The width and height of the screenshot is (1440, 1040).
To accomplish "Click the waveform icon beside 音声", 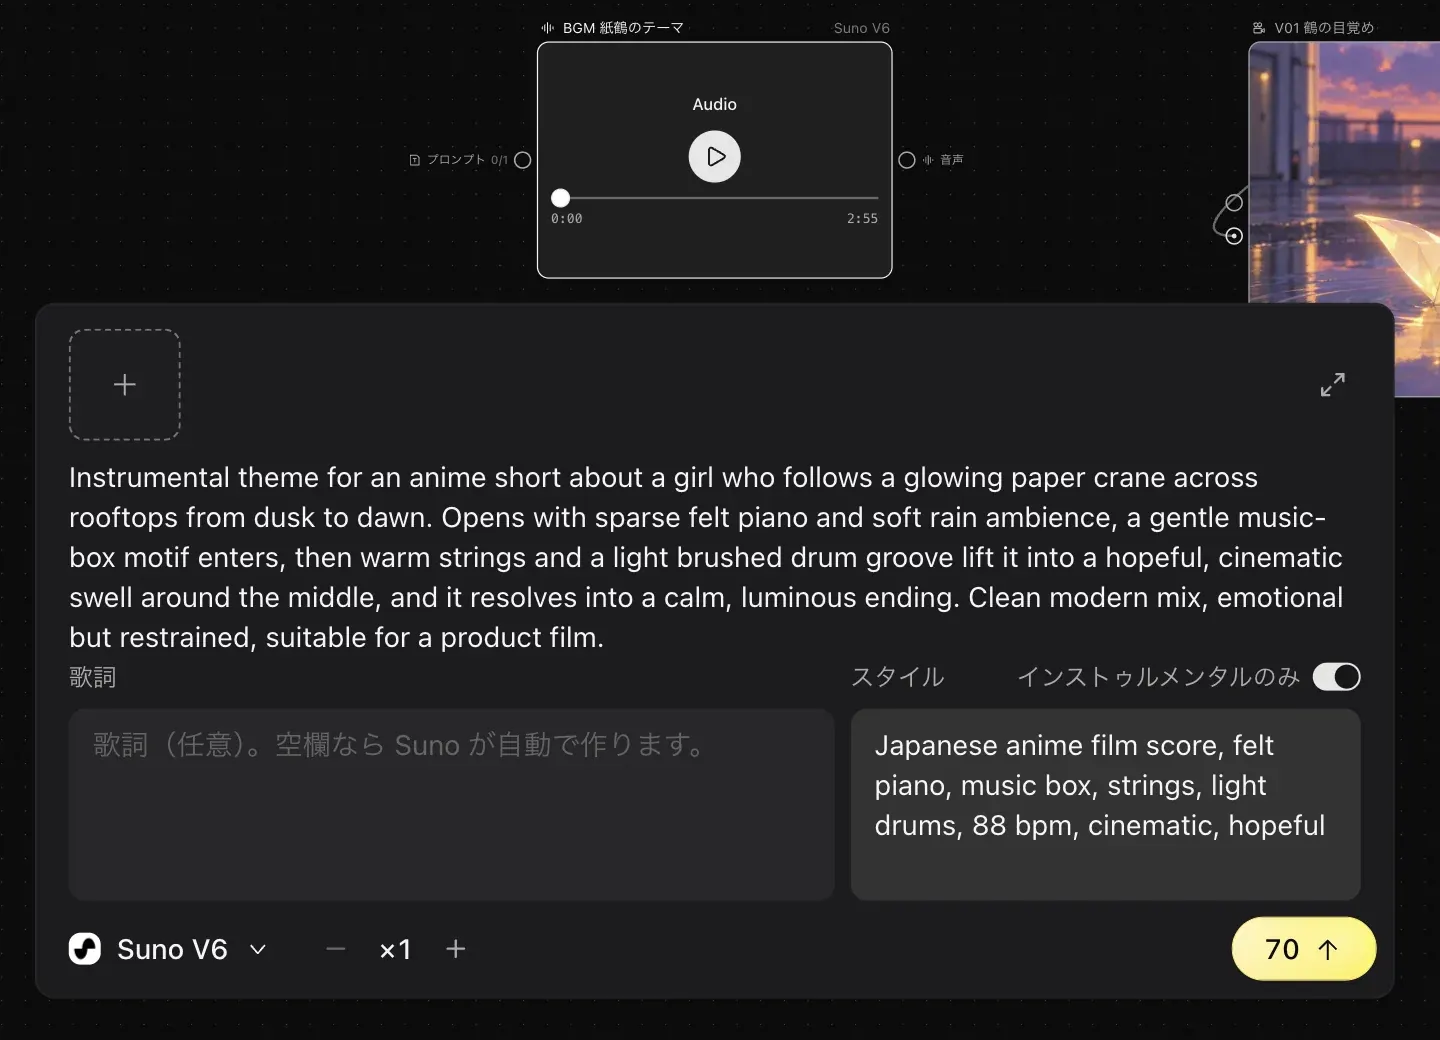I will pos(928,160).
